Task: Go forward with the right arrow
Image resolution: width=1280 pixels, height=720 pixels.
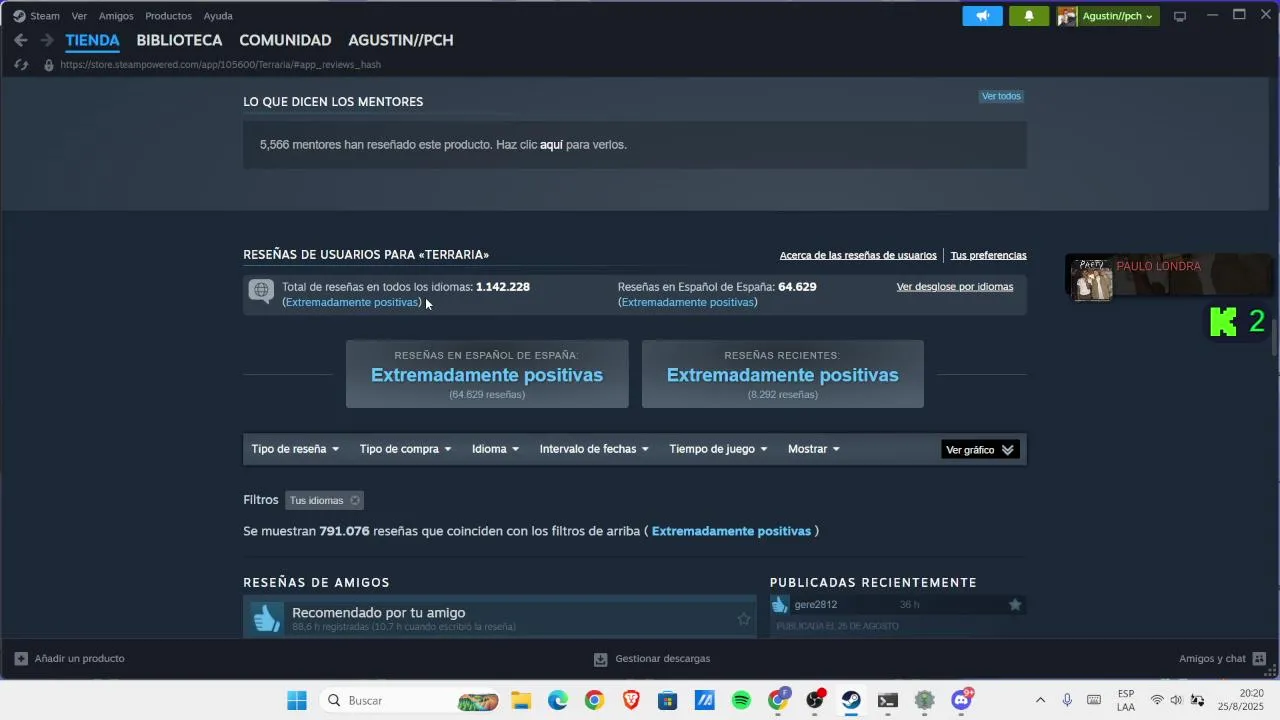Action: tap(47, 40)
